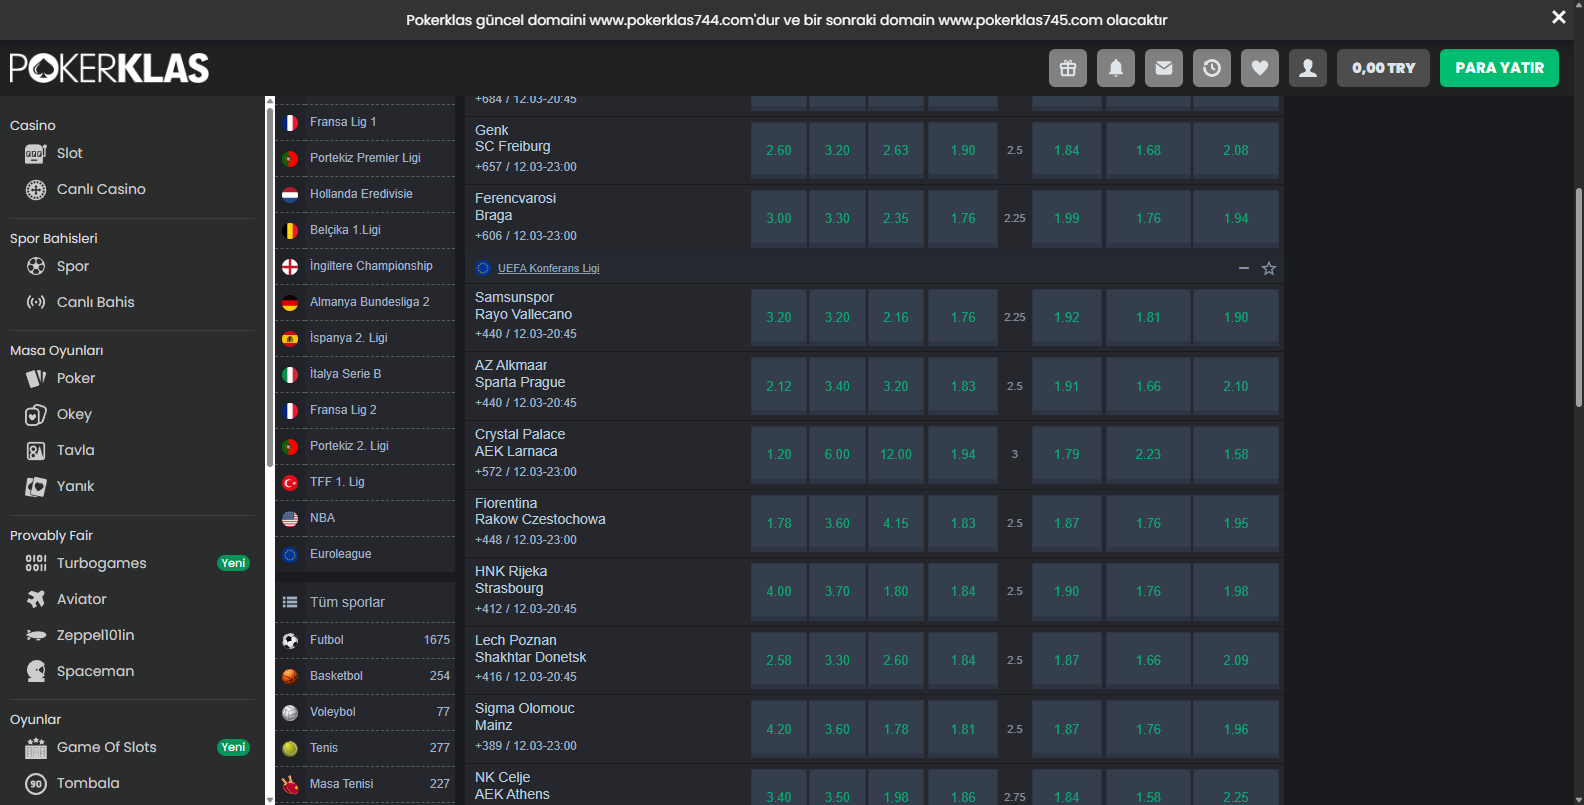1584x805 pixels.
Task: Select 1.20 odds for Crystal Palace
Action: point(778,455)
